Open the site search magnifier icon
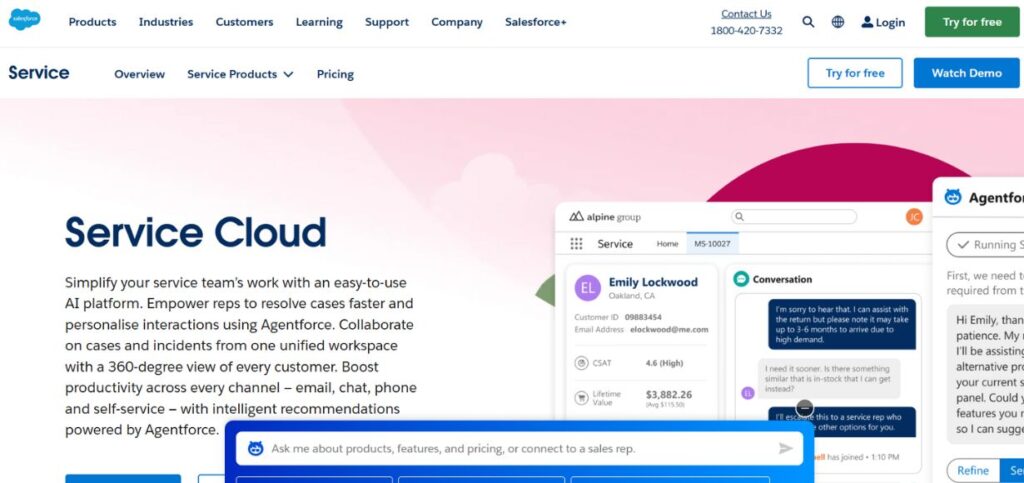This screenshot has width=1024, height=483. (x=808, y=22)
